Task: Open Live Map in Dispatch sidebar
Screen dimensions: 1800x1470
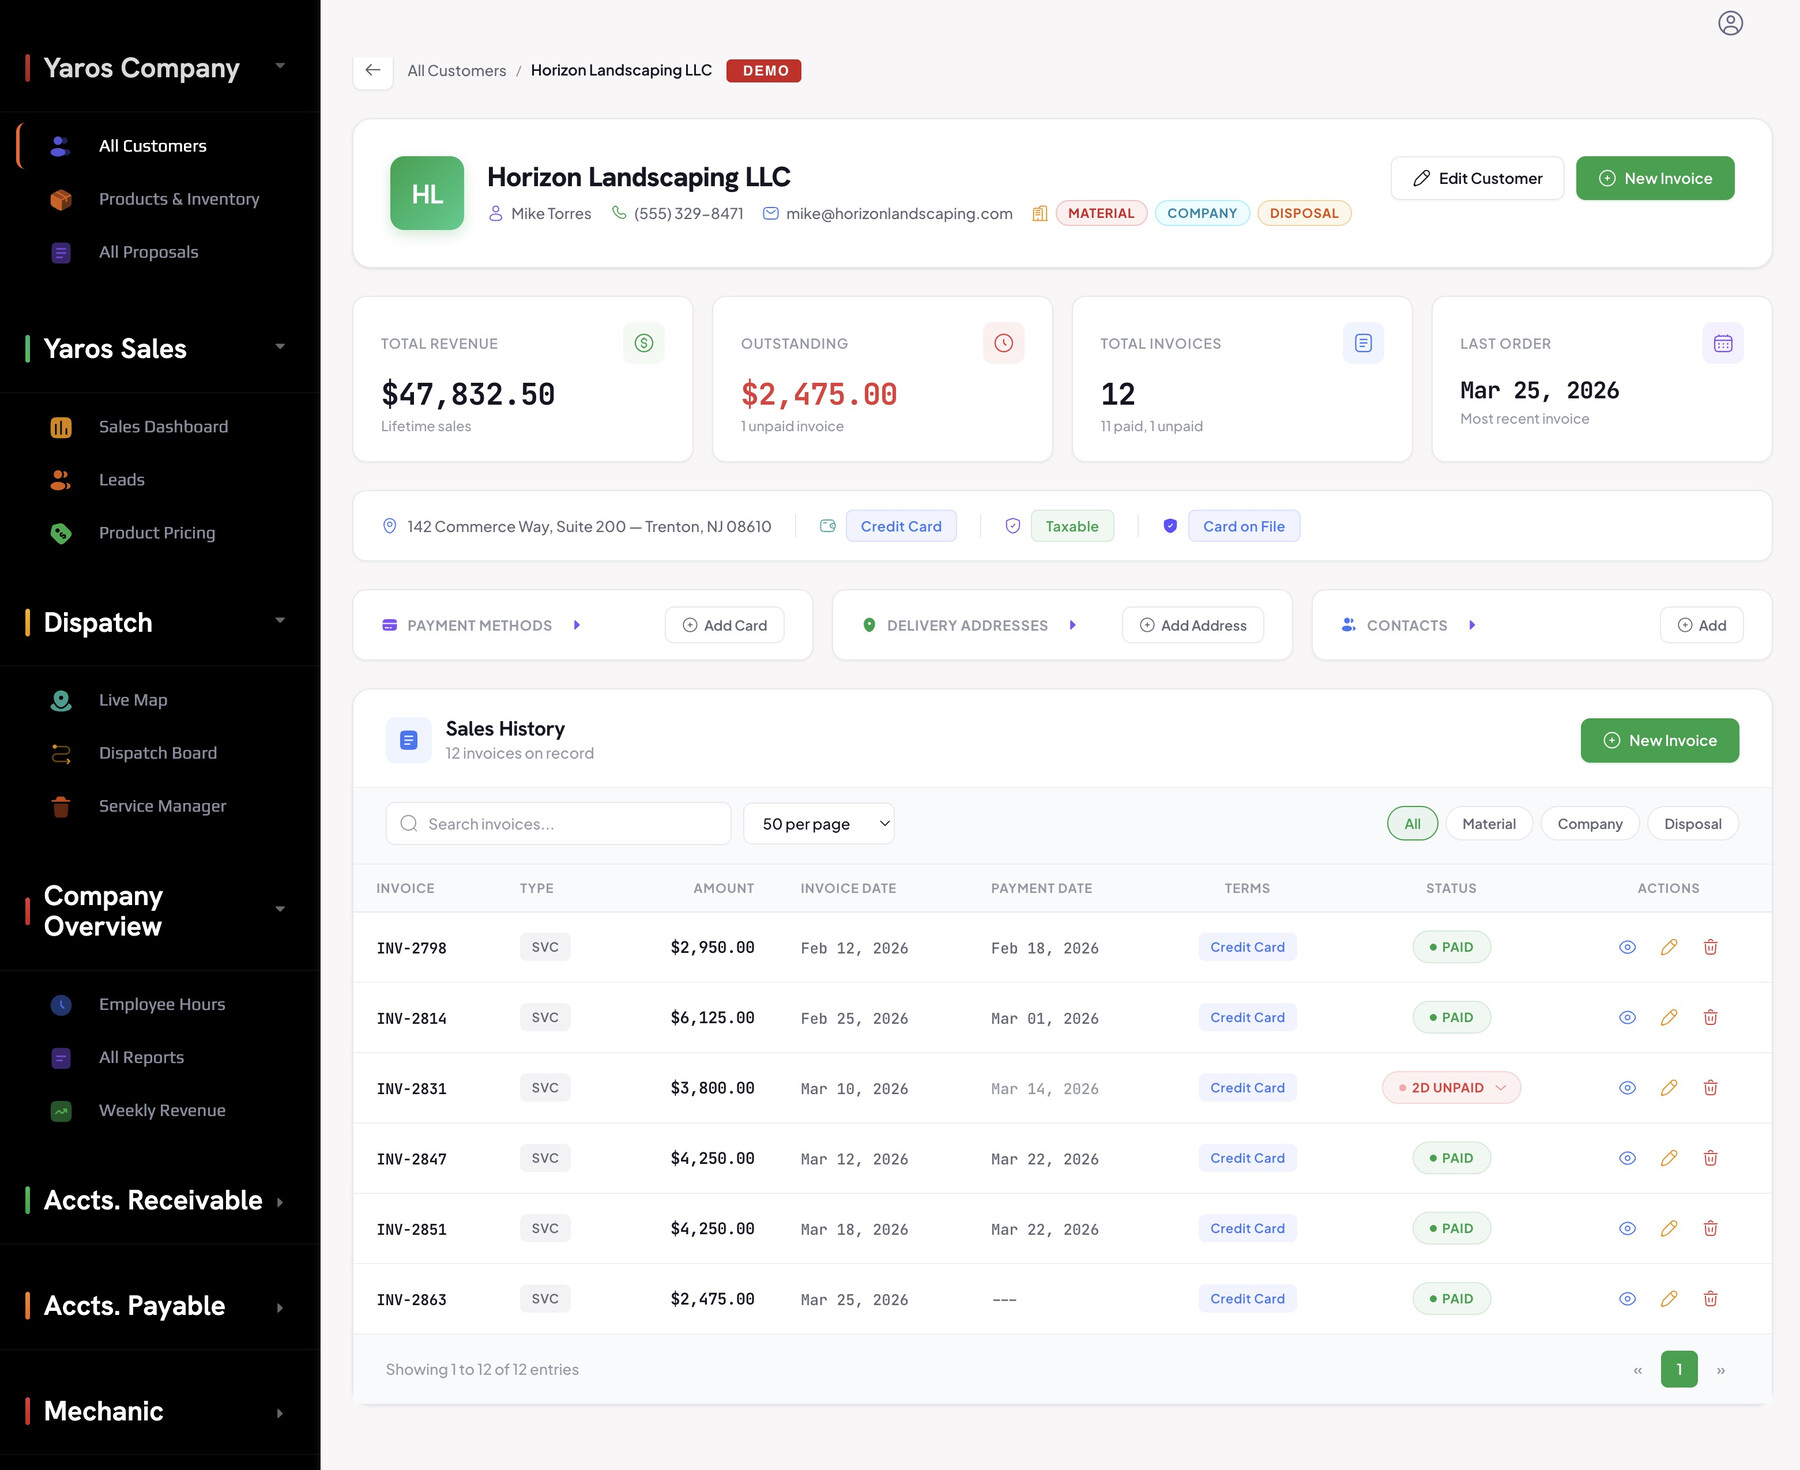Action: coord(133,700)
